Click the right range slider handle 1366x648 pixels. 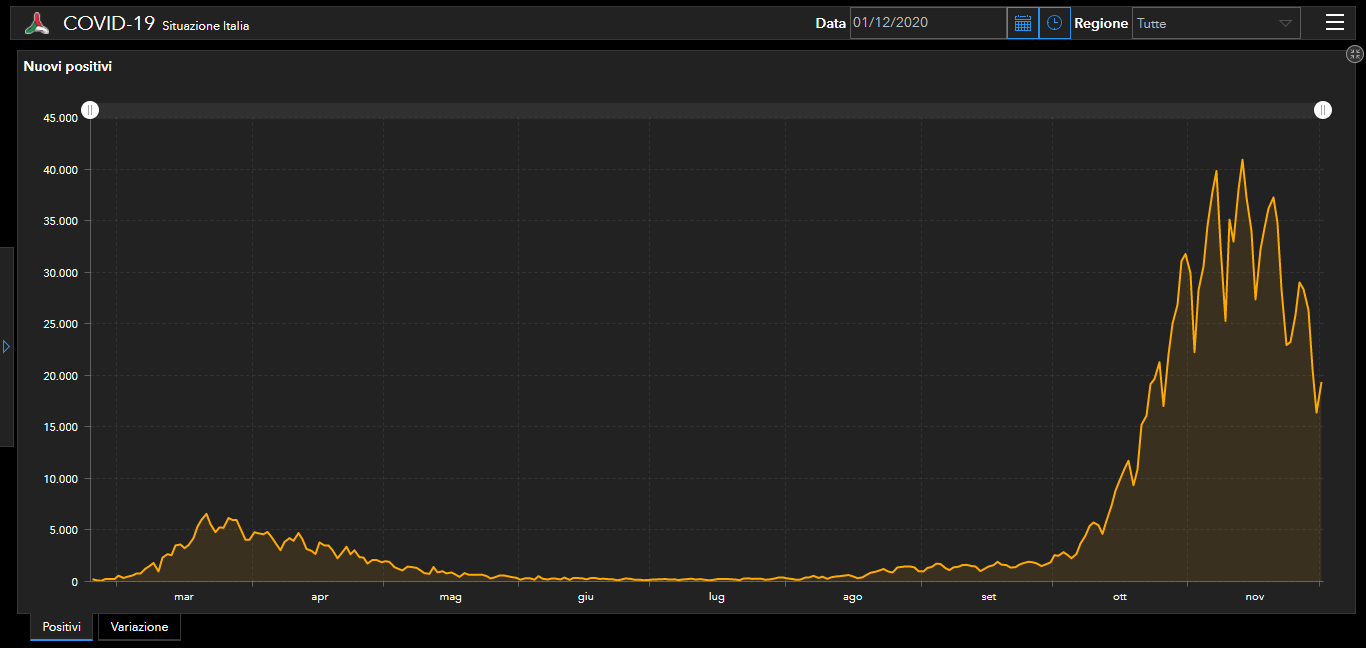(x=1323, y=110)
